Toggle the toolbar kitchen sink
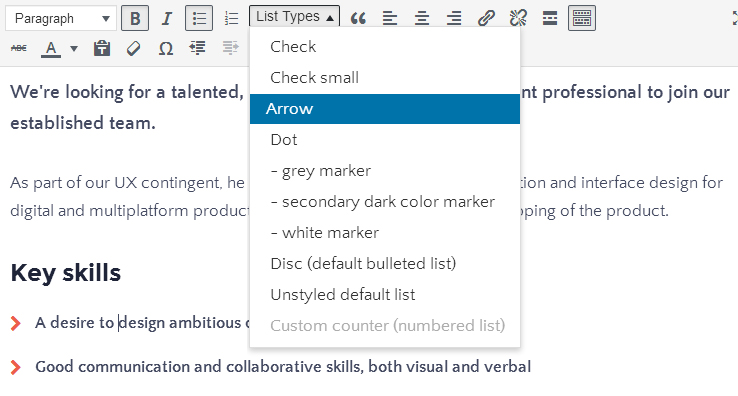This screenshot has width=738, height=396. click(x=582, y=18)
